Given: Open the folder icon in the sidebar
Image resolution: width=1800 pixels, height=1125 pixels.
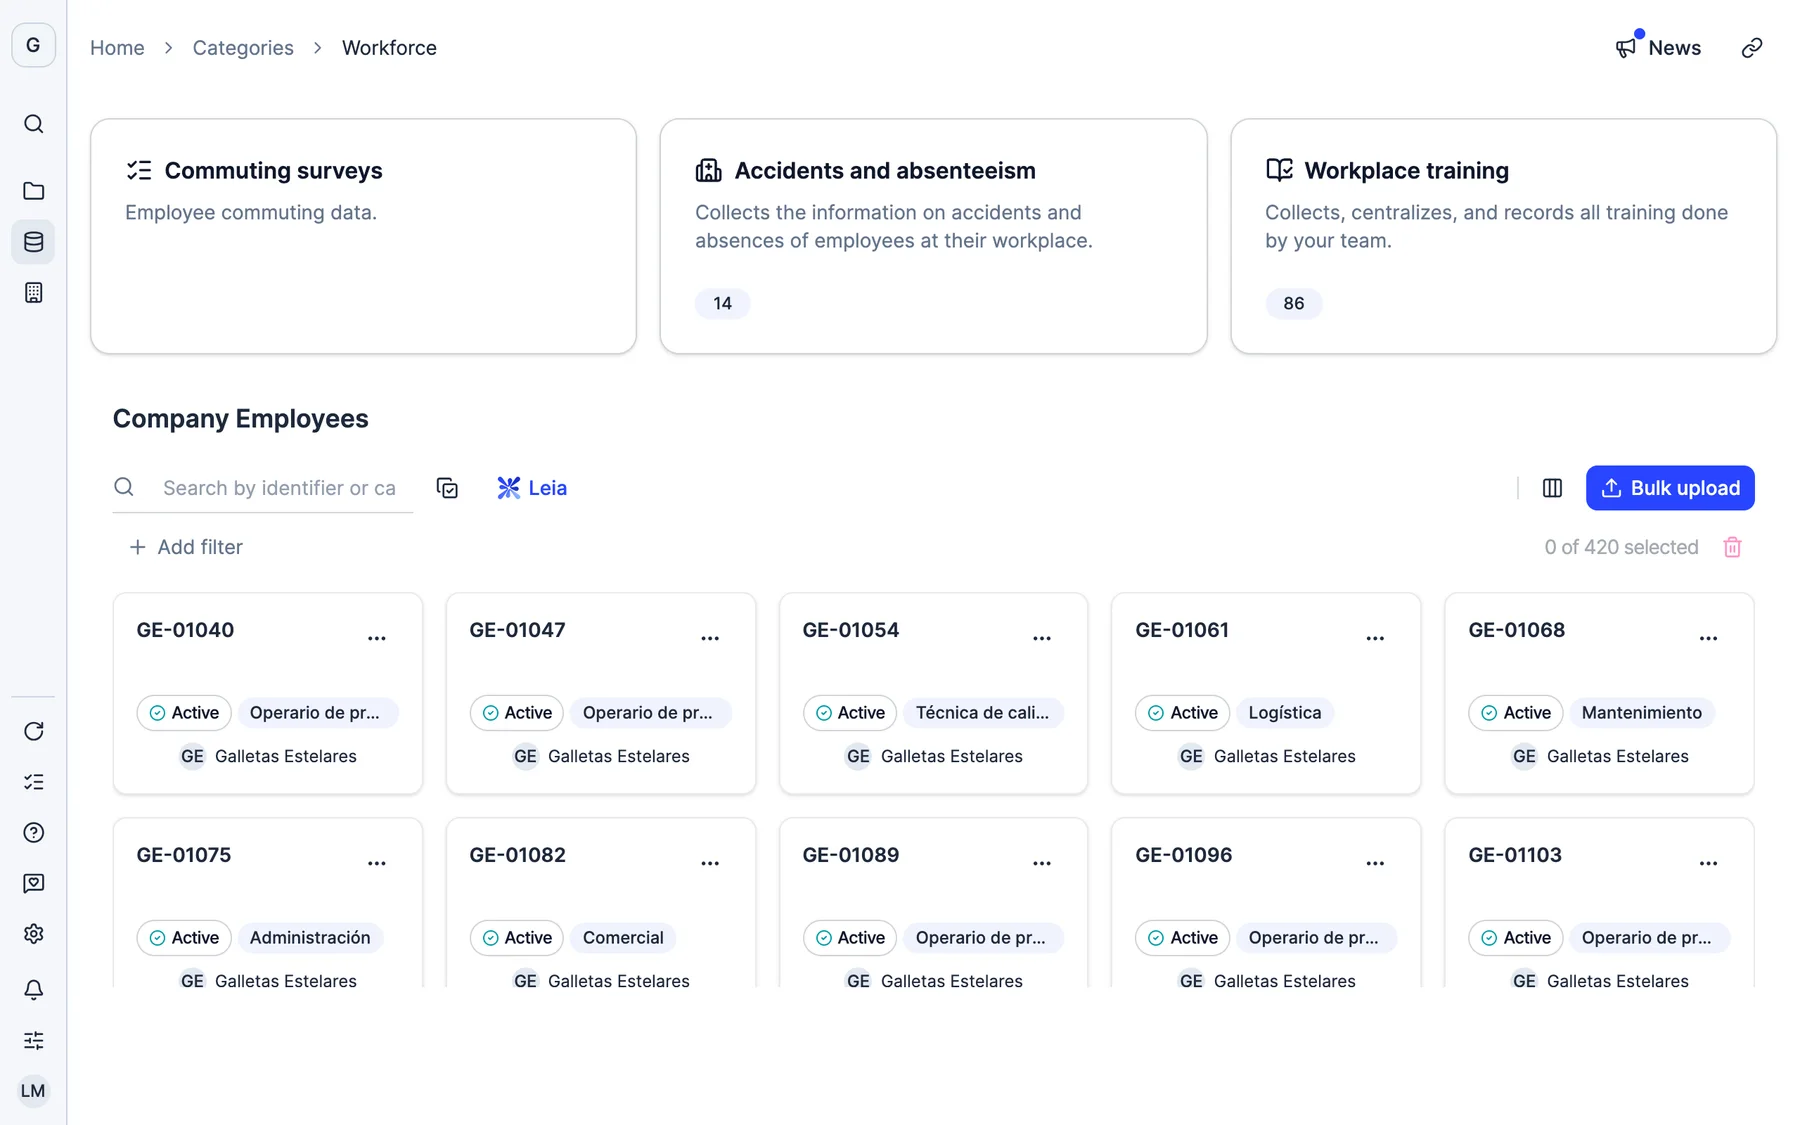Looking at the screenshot, I should point(33,190).
